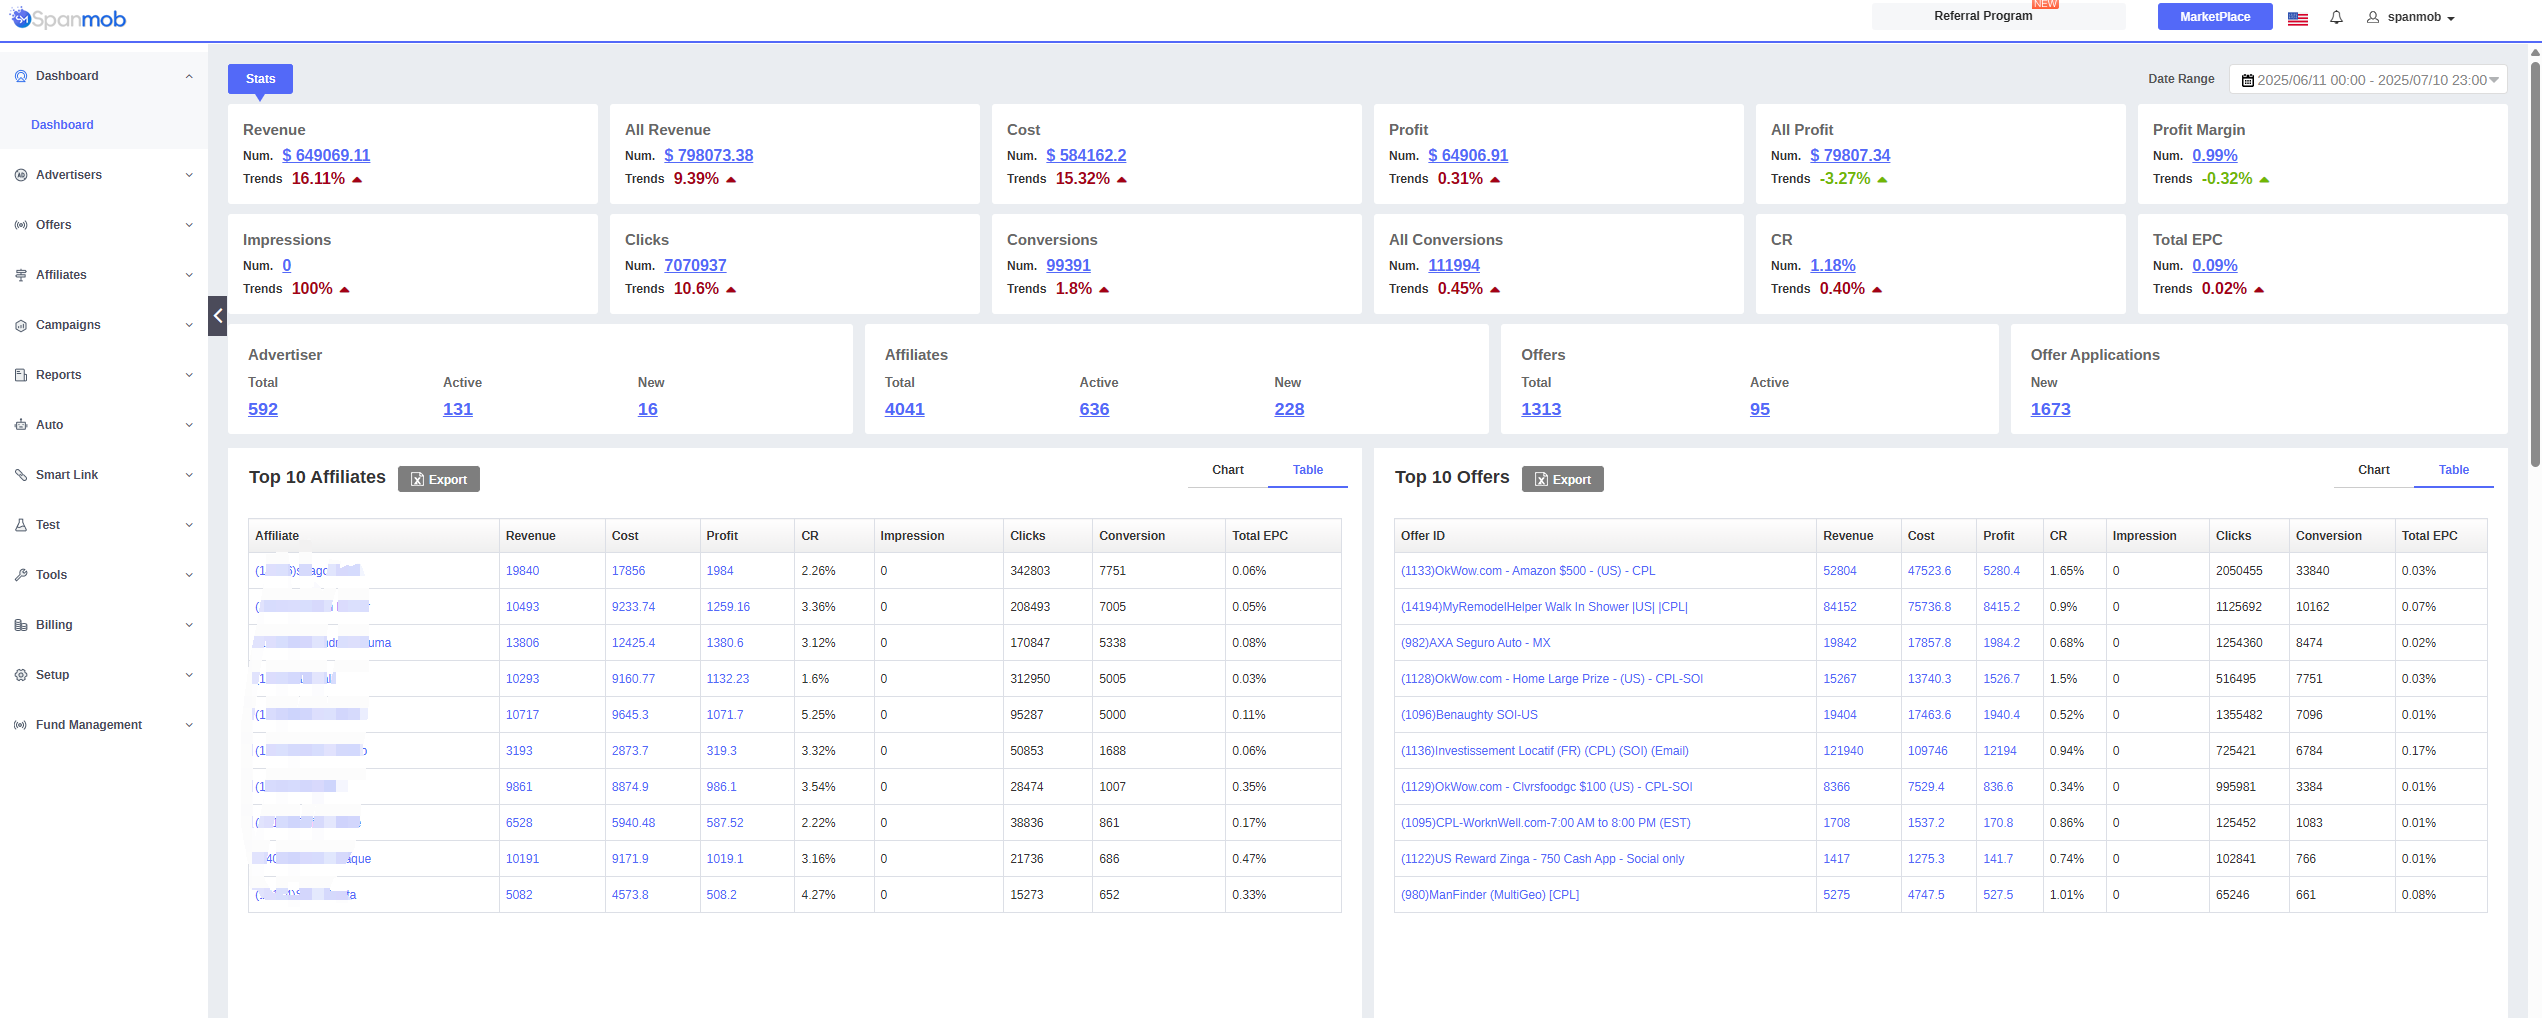This screenshot has width=2542, height=1018.
Task: Change language via US flag icon
Action: tap(2298, 18)
